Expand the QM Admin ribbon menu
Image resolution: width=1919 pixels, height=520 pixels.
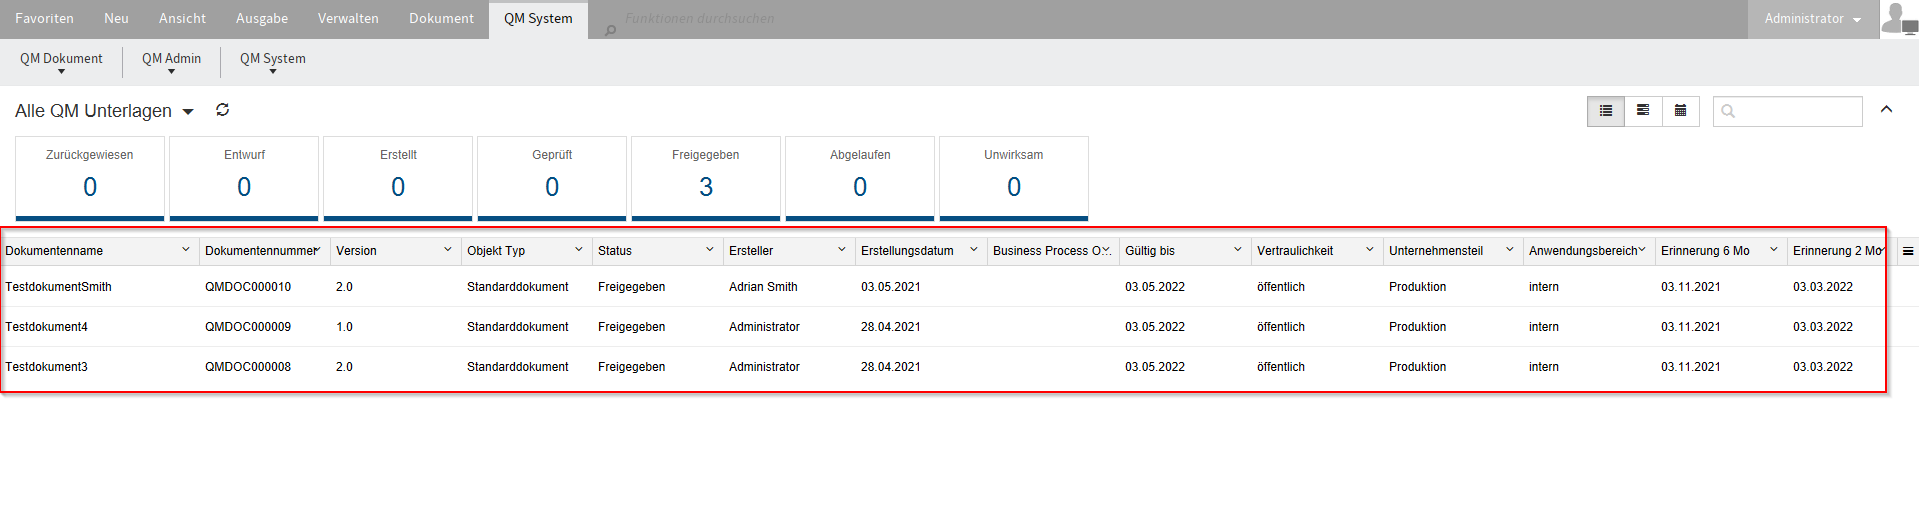(x=171, y=62)
